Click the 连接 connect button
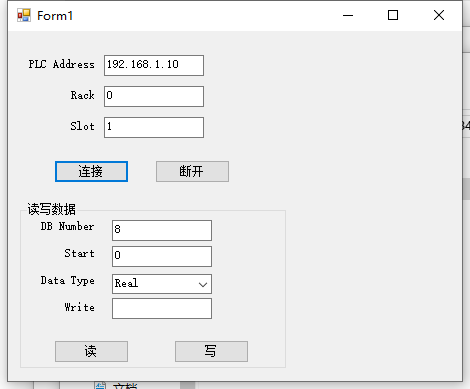Screen dimensions: 470x389 click(91, 172)
